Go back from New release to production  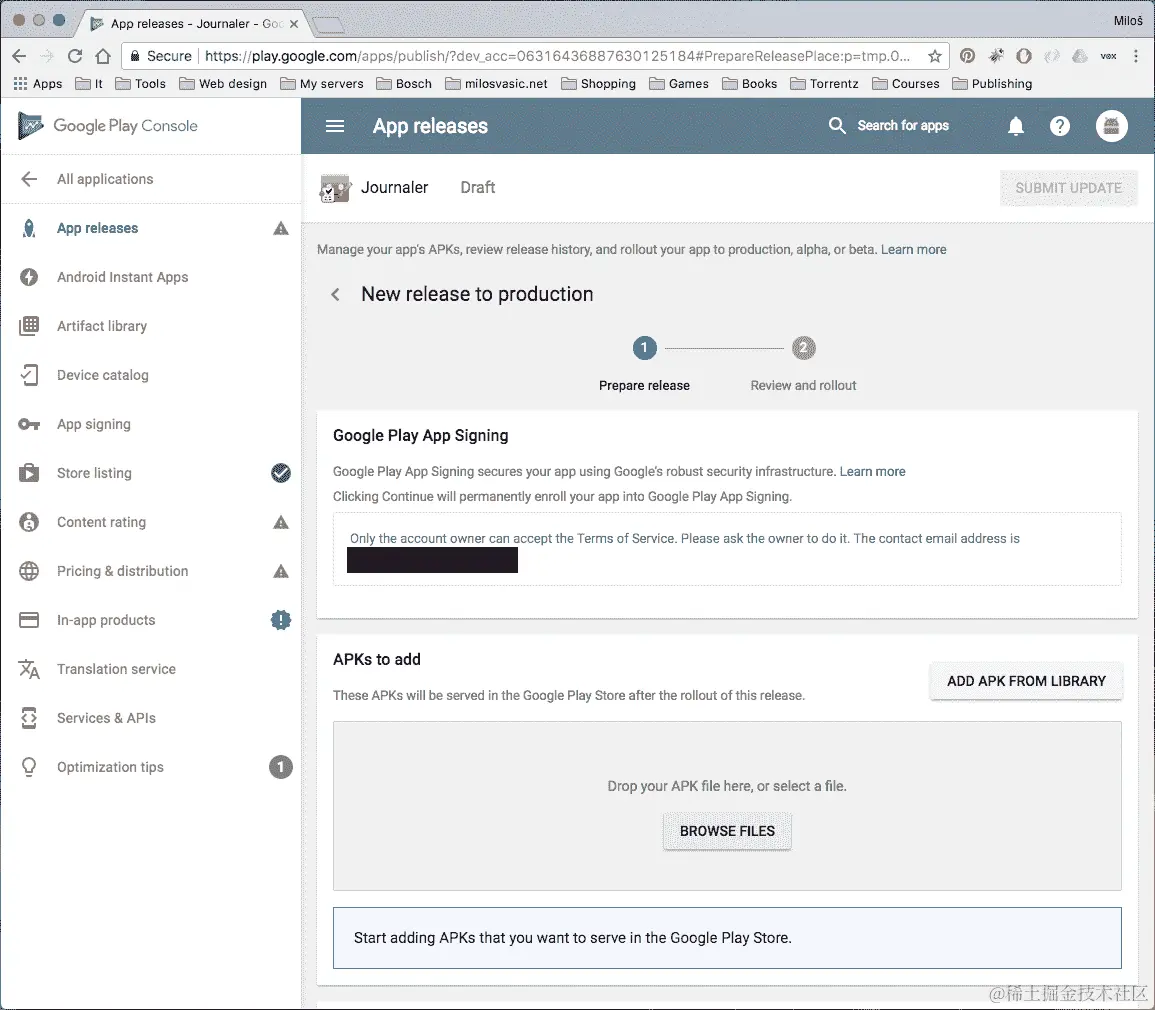click(335, 295)
